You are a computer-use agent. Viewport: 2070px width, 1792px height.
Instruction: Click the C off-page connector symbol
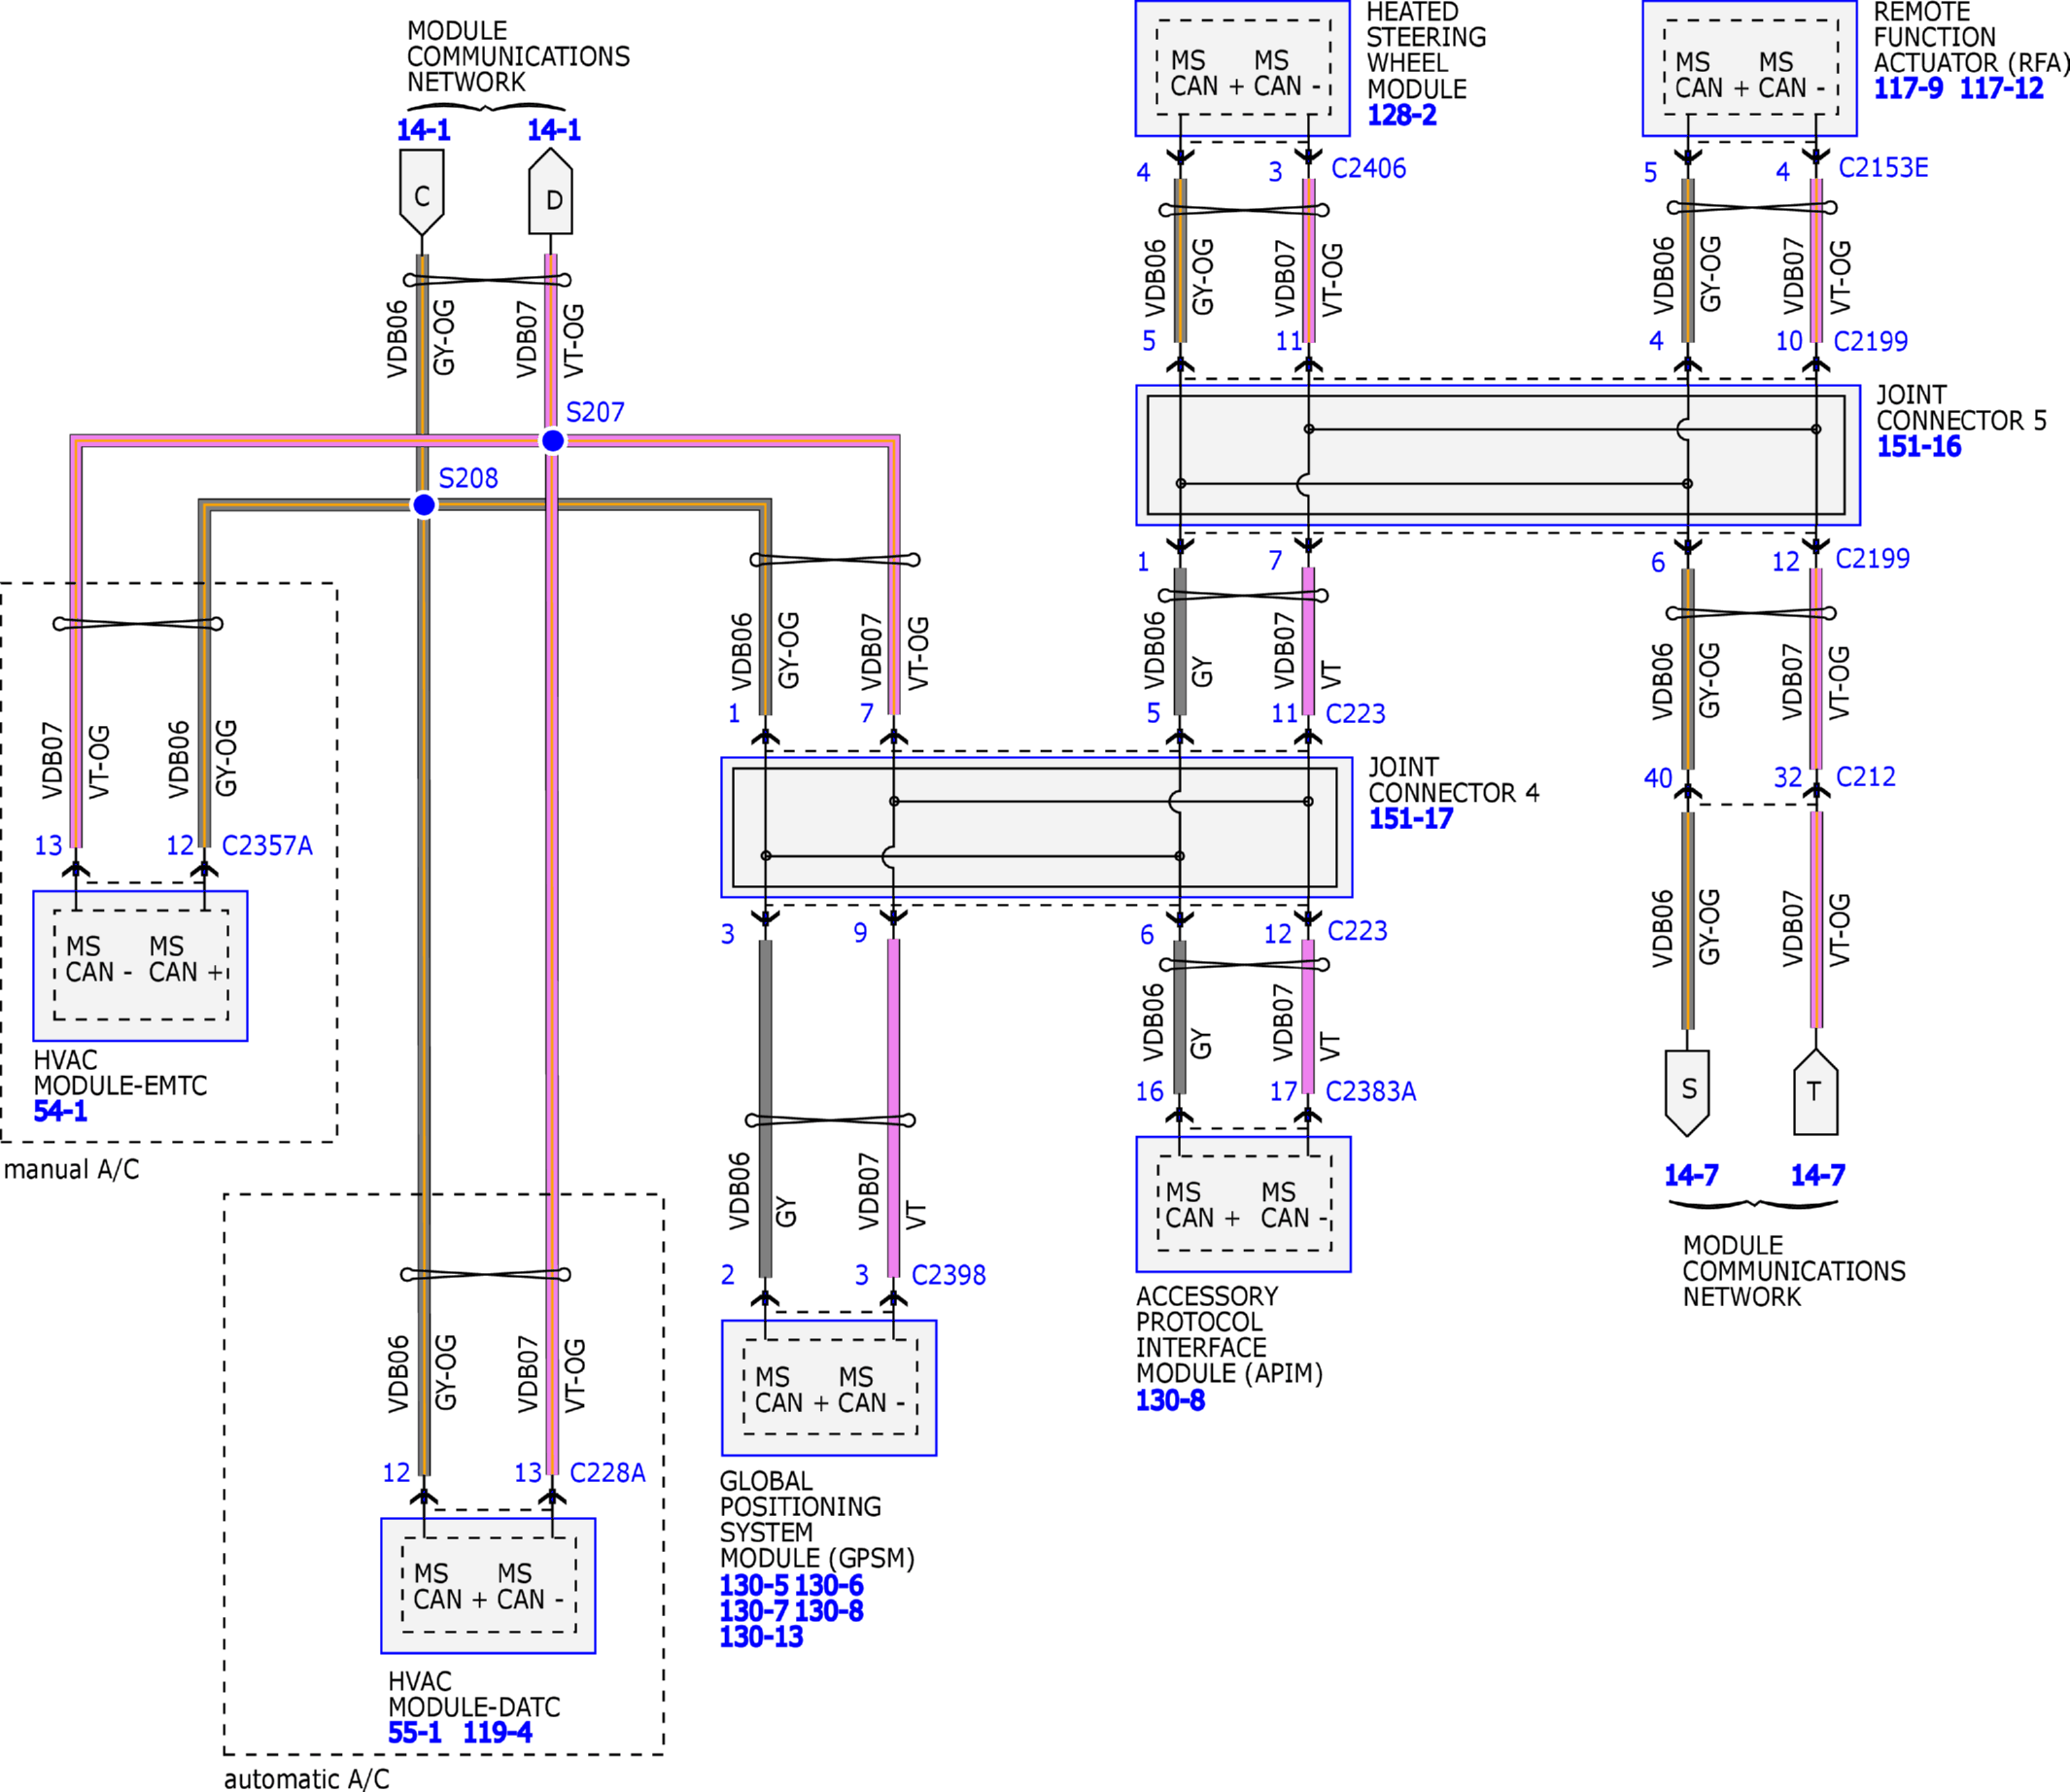click(x=421, y=193)
